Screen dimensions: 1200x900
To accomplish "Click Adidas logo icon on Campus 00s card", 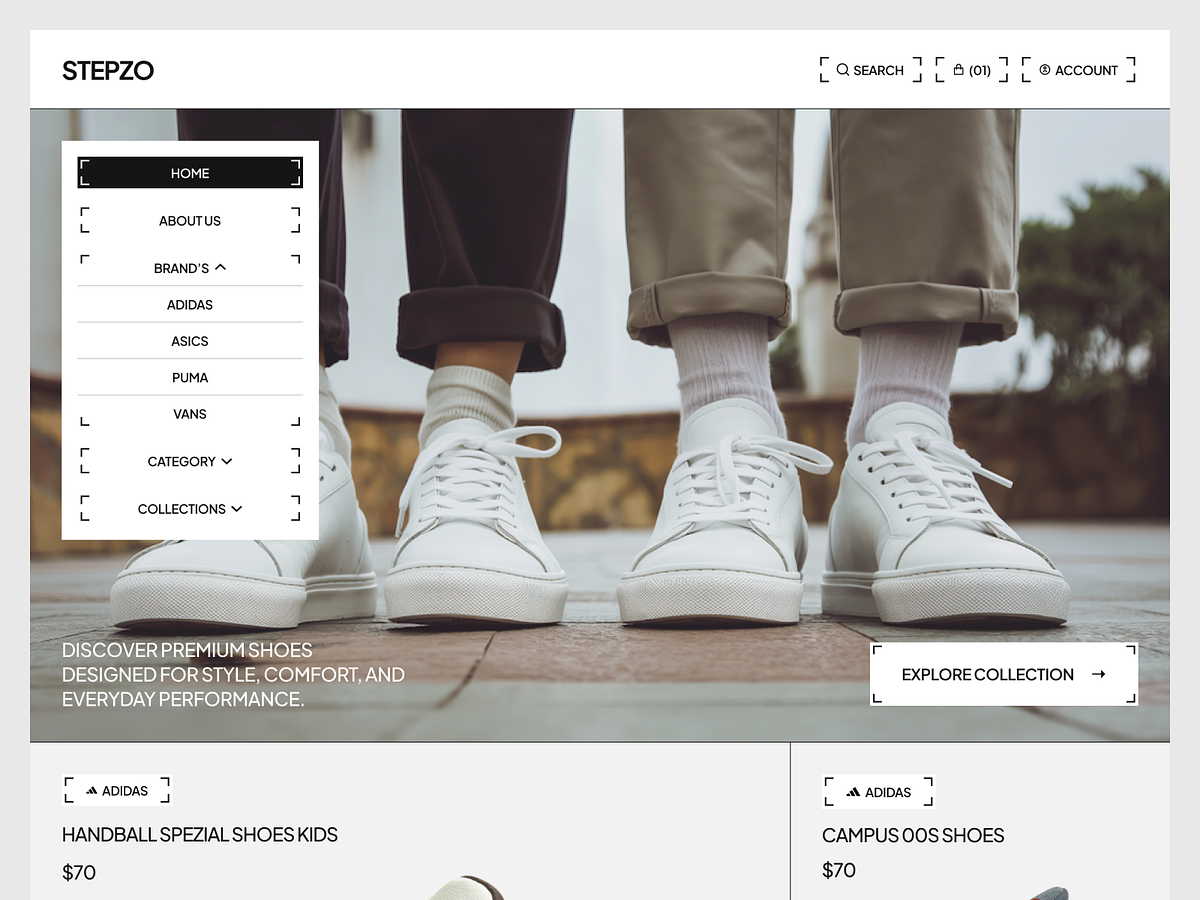I will [x=853, y=792].
